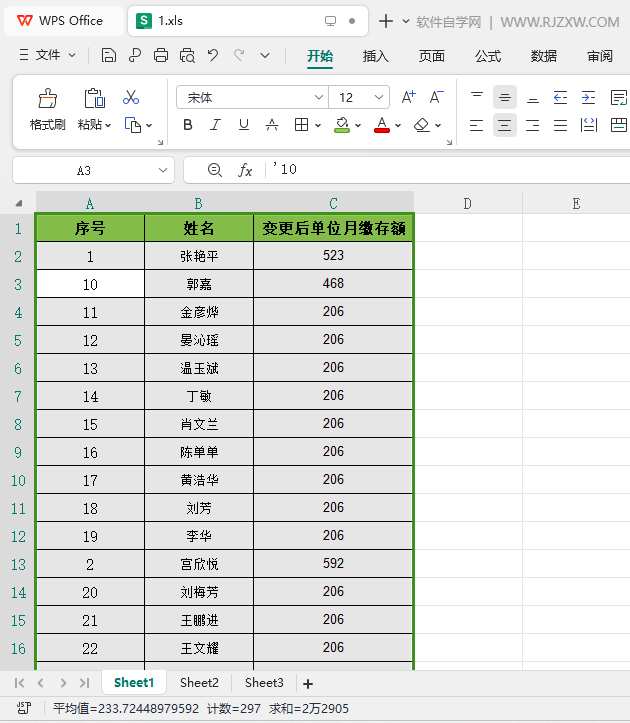Switch to the 数据 tab
This screenshot has width=630, height=723.
[544, 56]
